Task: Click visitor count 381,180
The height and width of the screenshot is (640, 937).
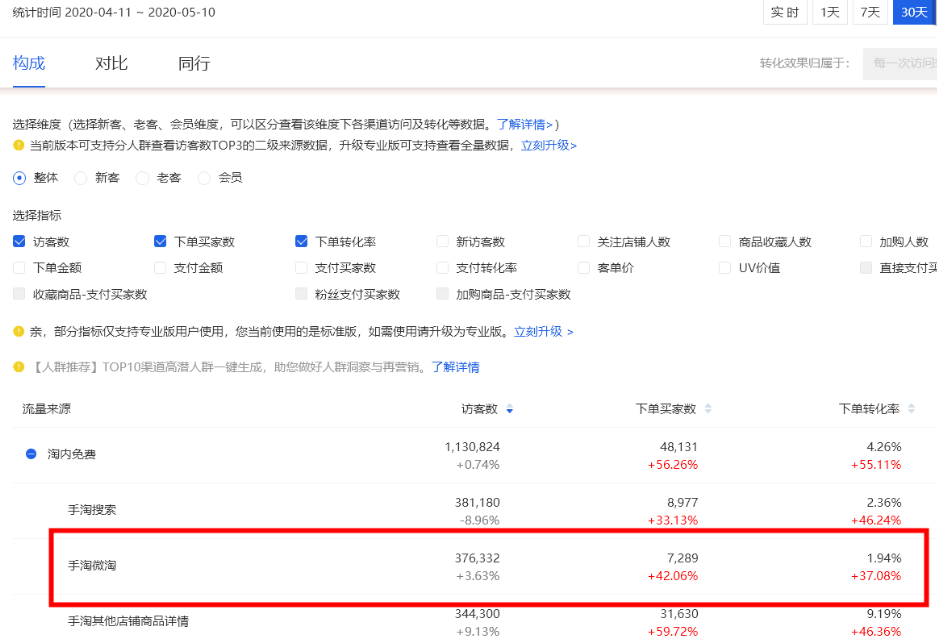Action: [x=477, y=503]
